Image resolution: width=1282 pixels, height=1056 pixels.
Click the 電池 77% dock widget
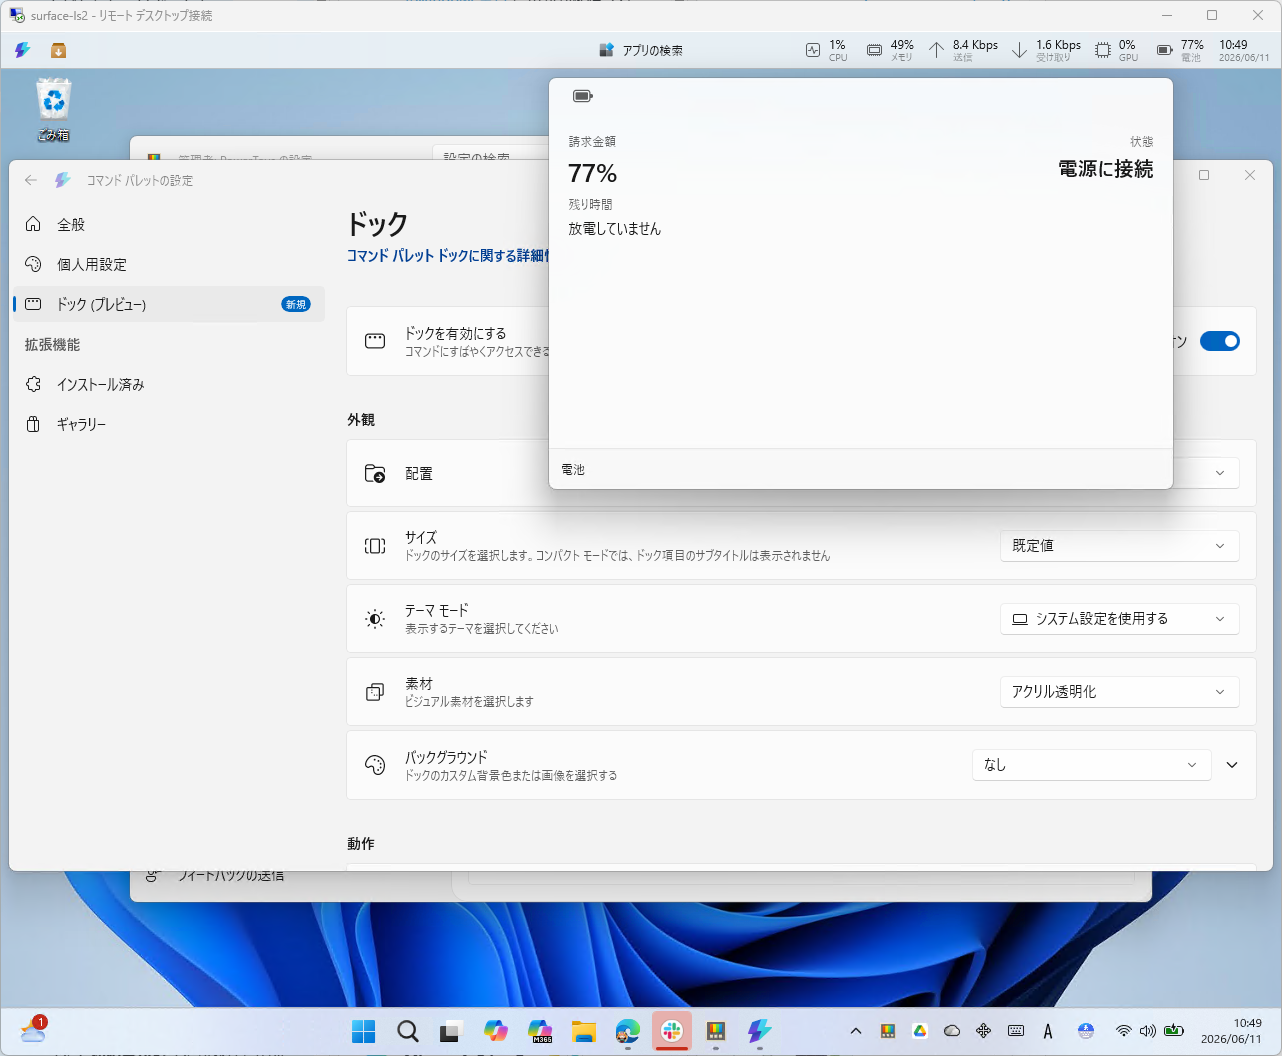[1180, 50]
